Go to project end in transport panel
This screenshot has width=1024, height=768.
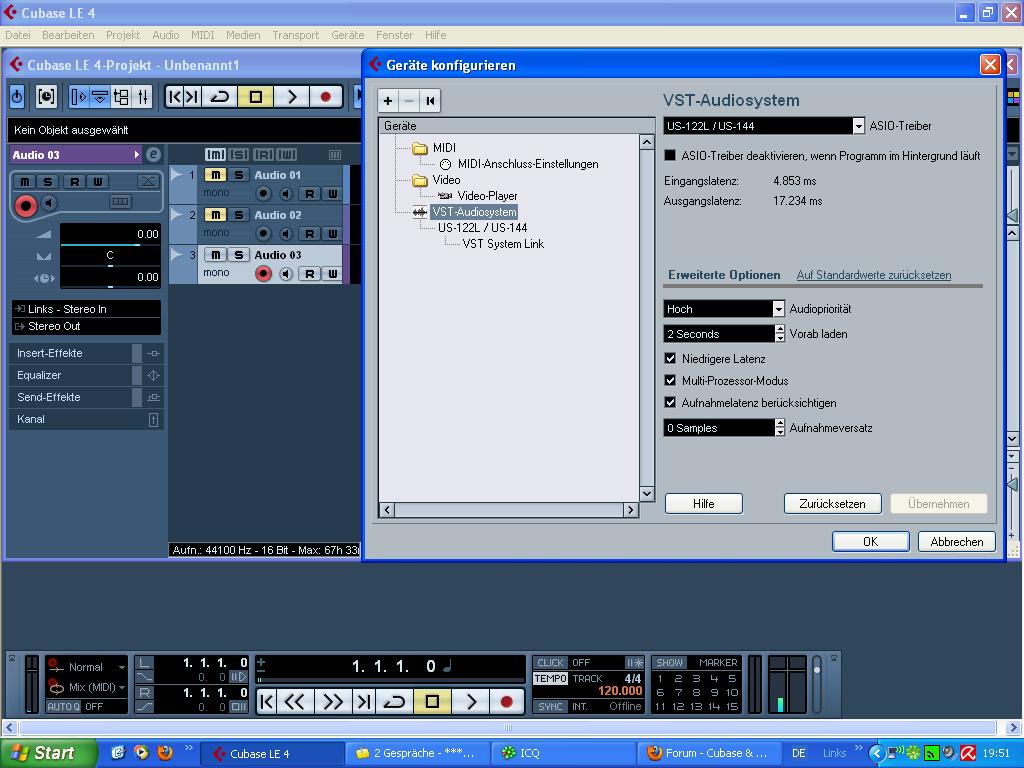(363, 702)
